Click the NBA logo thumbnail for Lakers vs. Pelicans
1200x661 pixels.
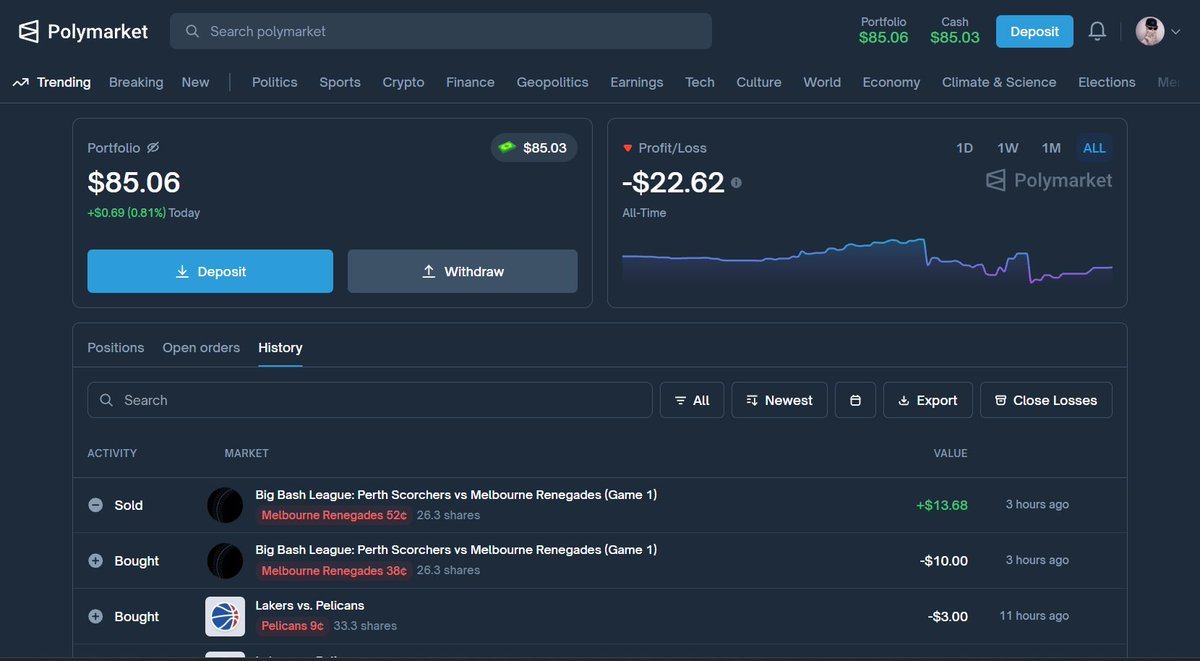[x=225, y=617]
